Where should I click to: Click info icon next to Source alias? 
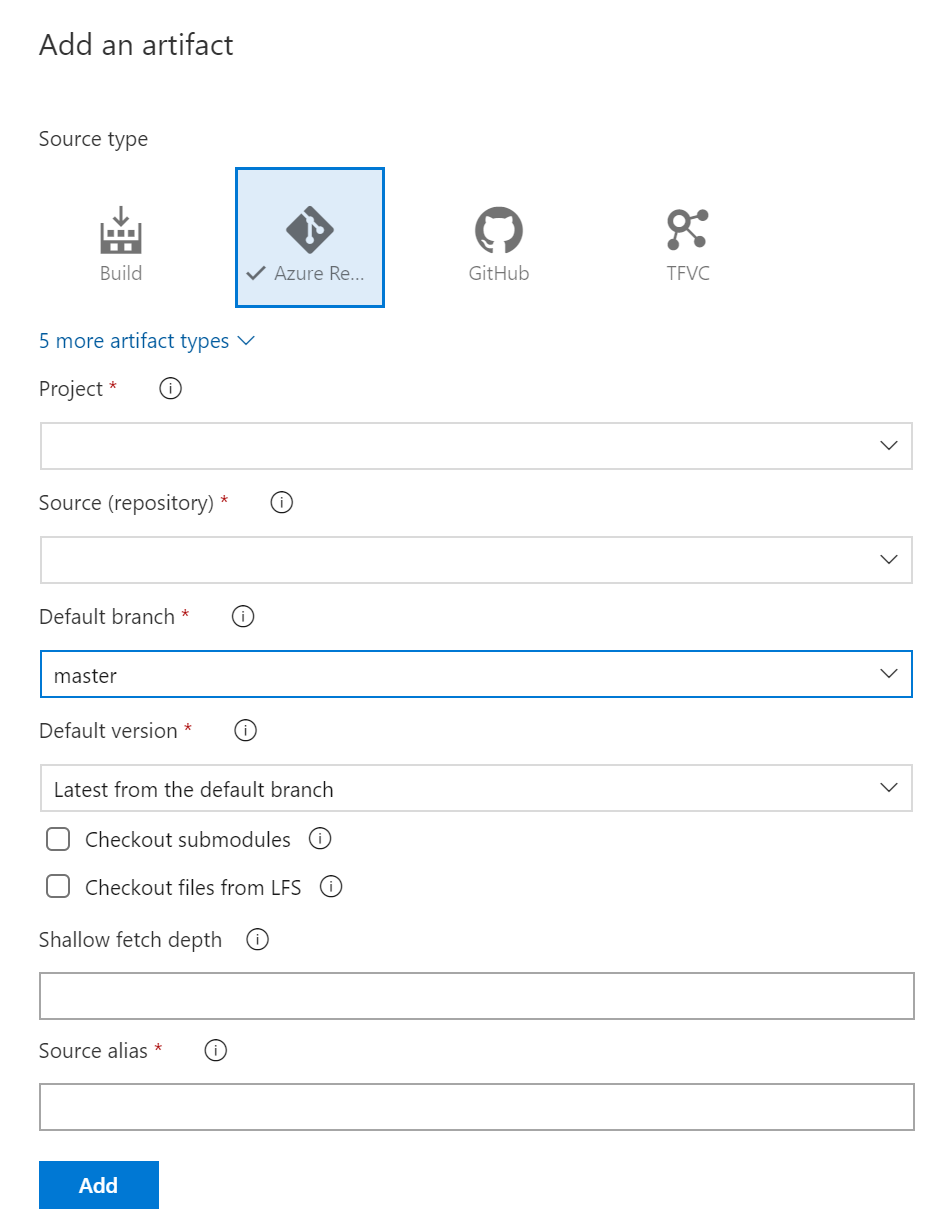pyautogui.click(x=215, y=1051)
